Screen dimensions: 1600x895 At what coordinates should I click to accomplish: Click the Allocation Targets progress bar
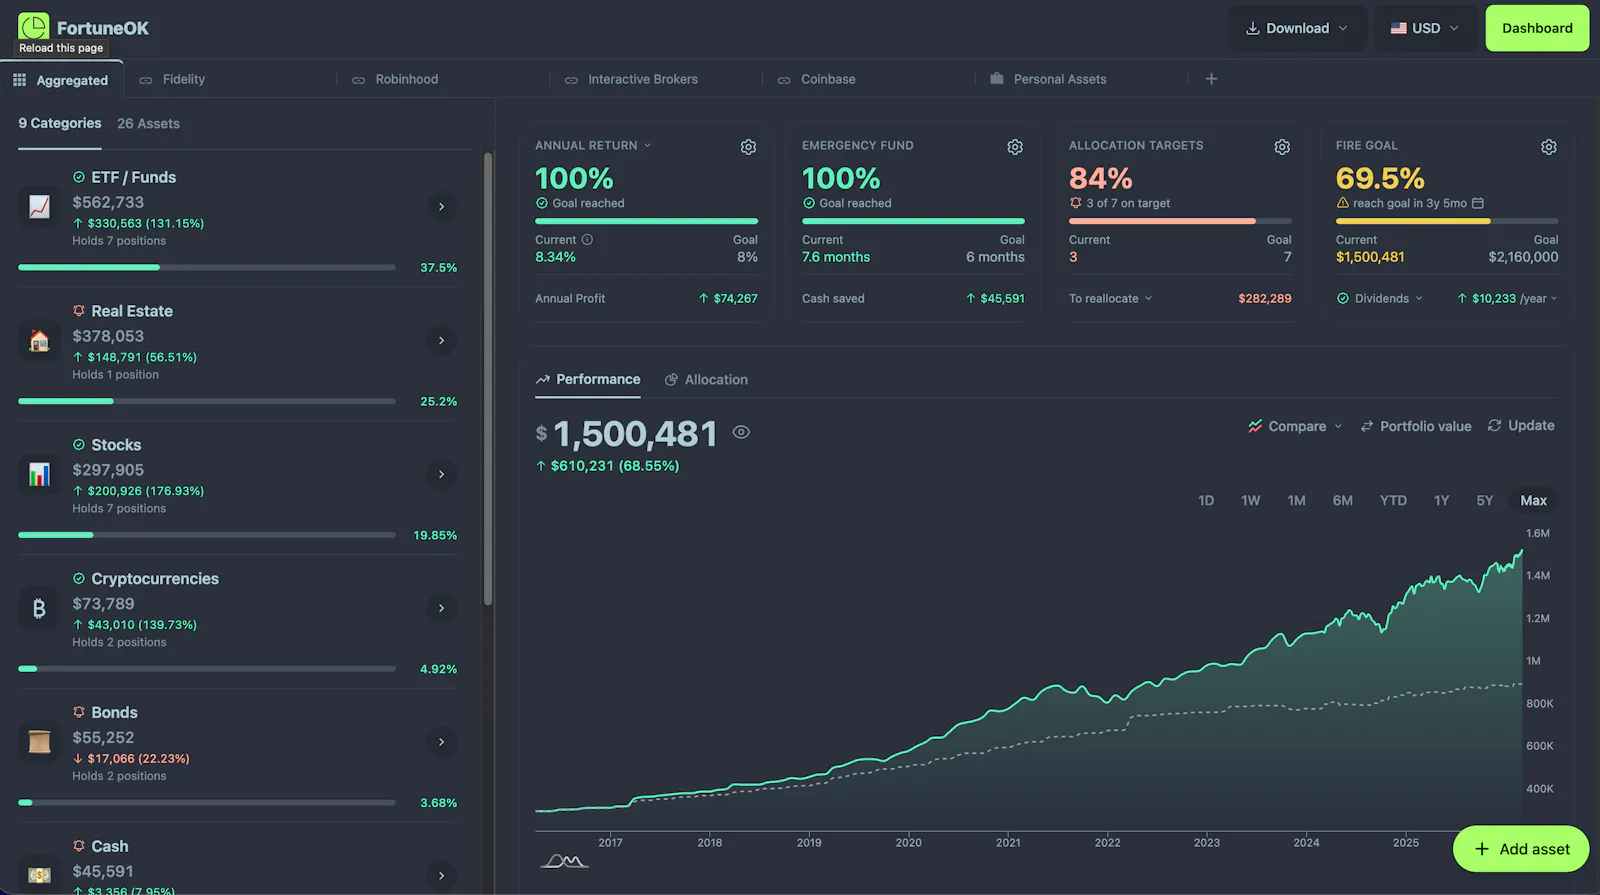[x=1180, y=221]
